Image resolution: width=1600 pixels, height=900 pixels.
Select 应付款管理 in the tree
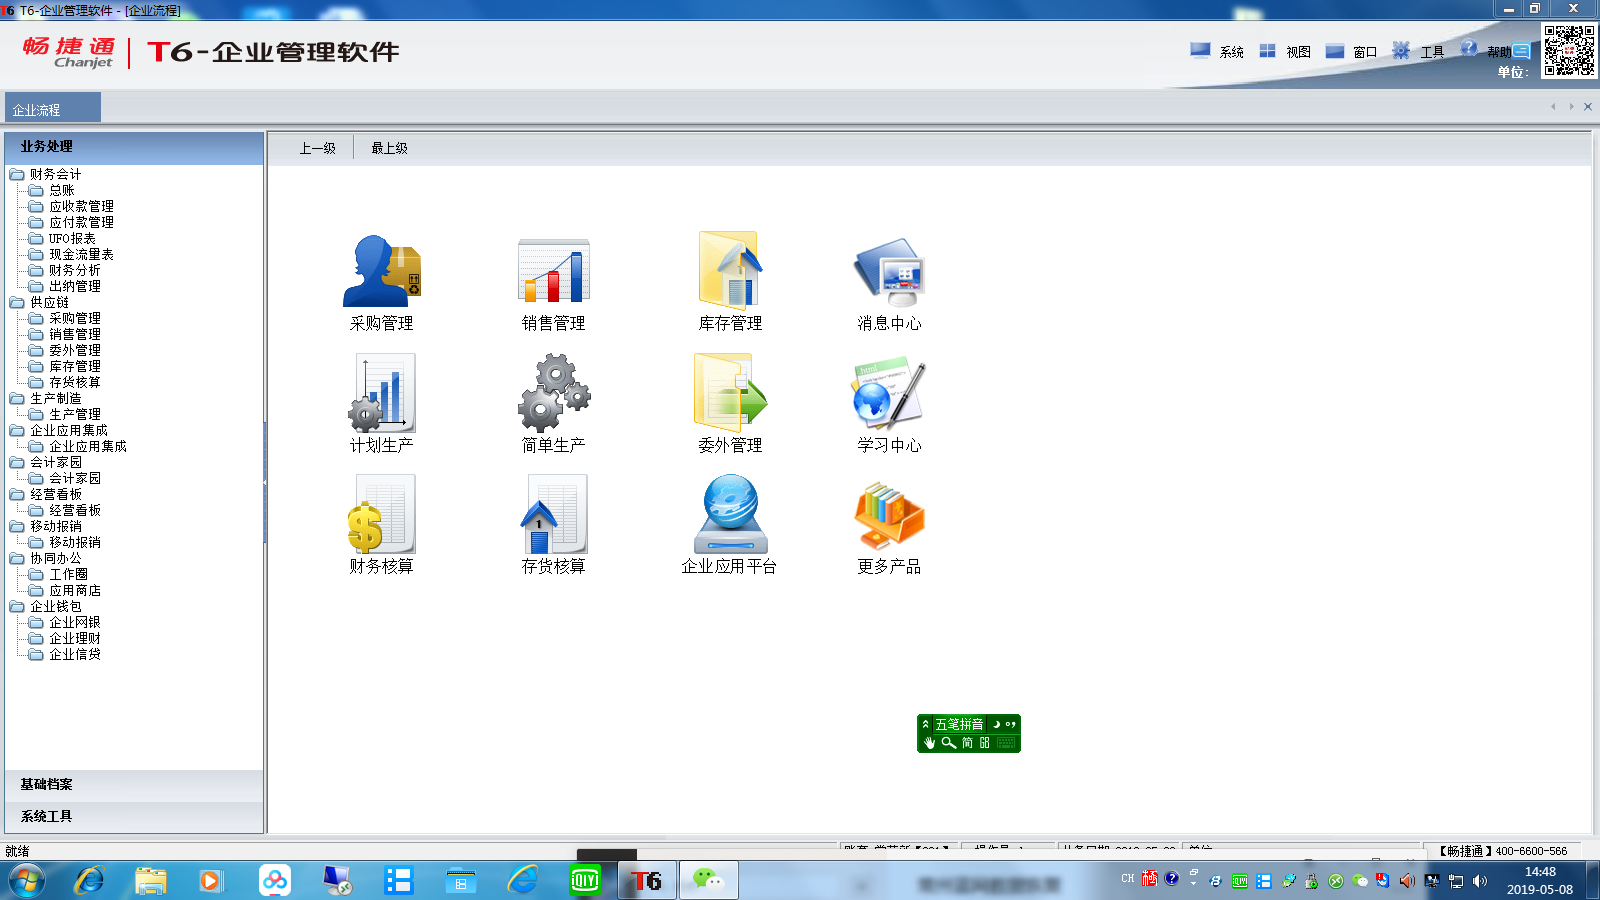pyautogui.click(x=82, y=222)
